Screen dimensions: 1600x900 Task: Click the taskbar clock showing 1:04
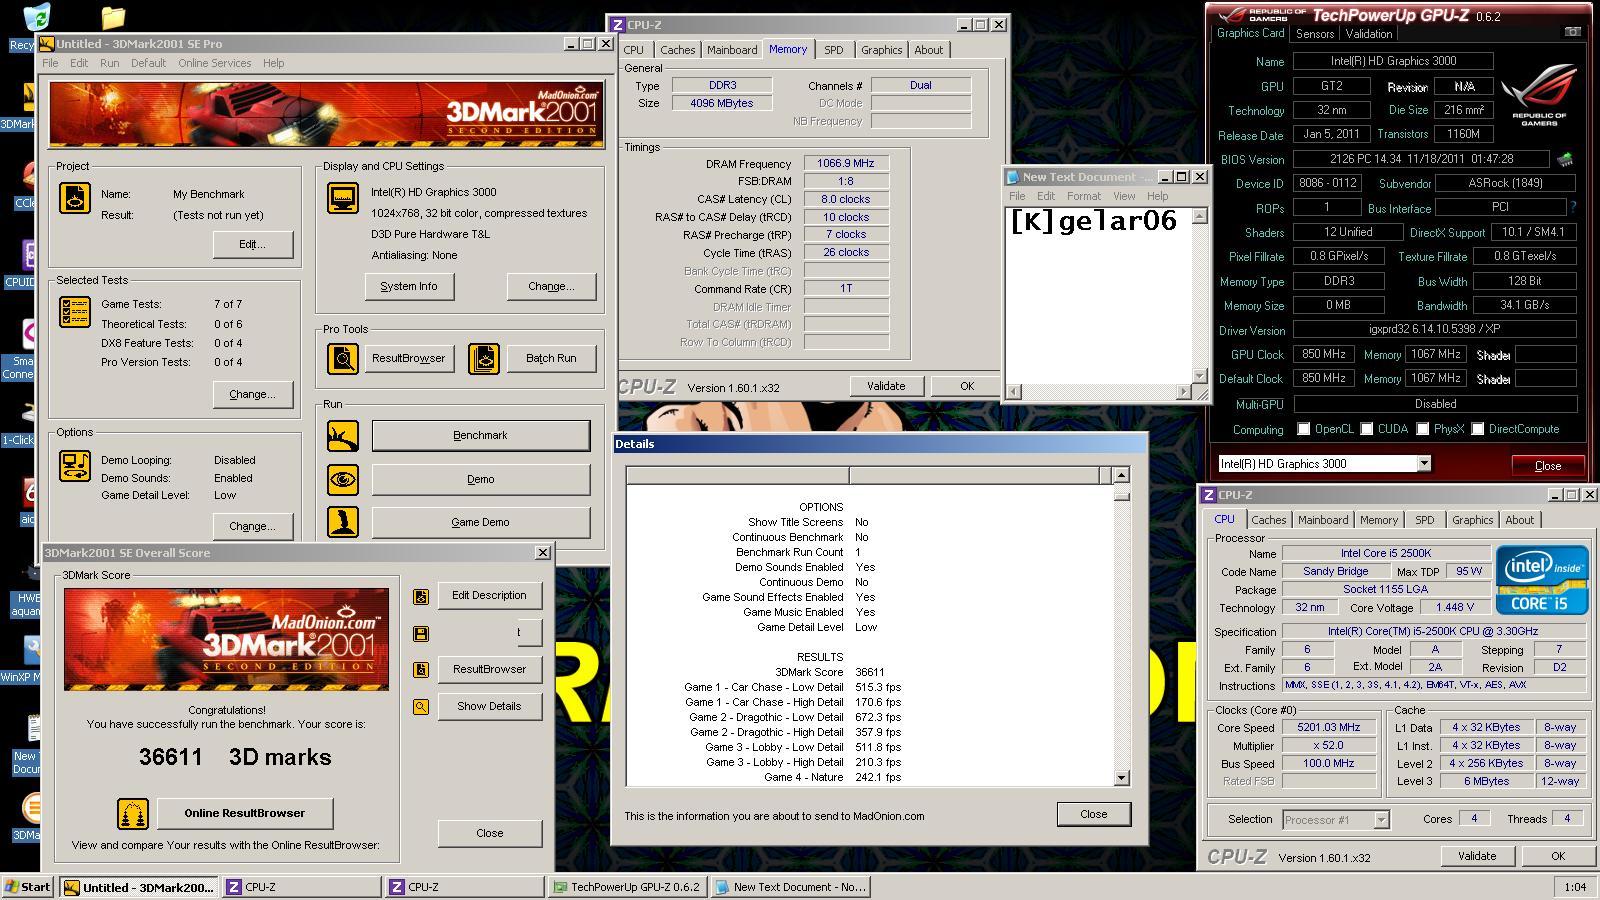1575,887
